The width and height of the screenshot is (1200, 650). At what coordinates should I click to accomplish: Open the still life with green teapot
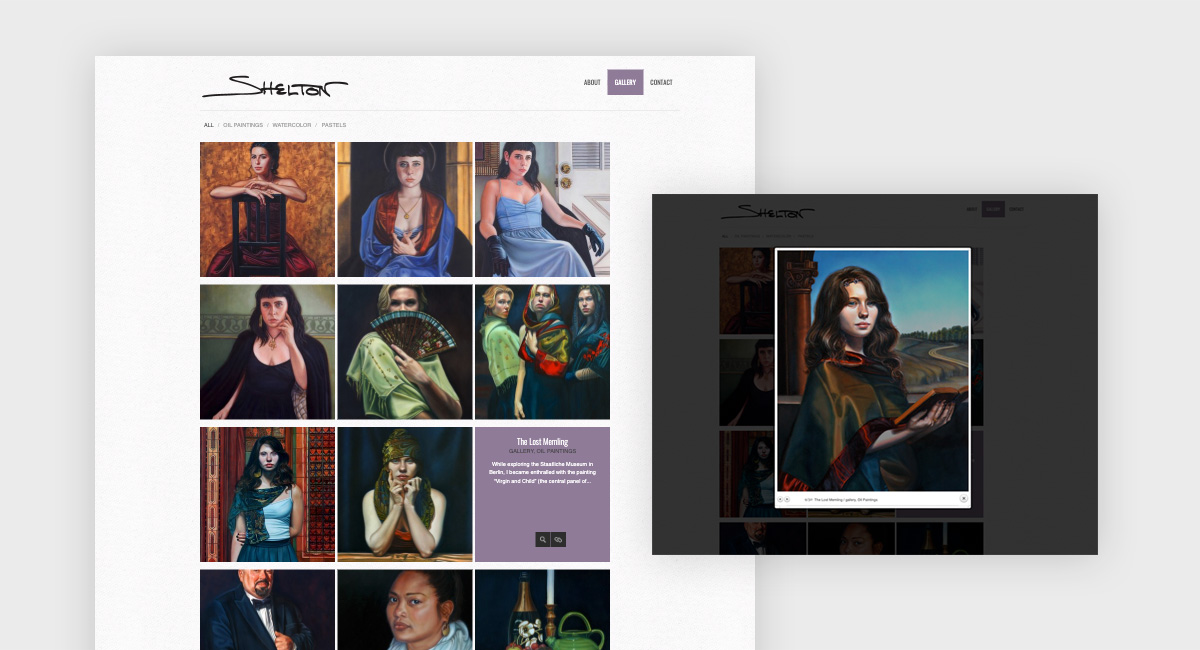(x=542, y=609)
